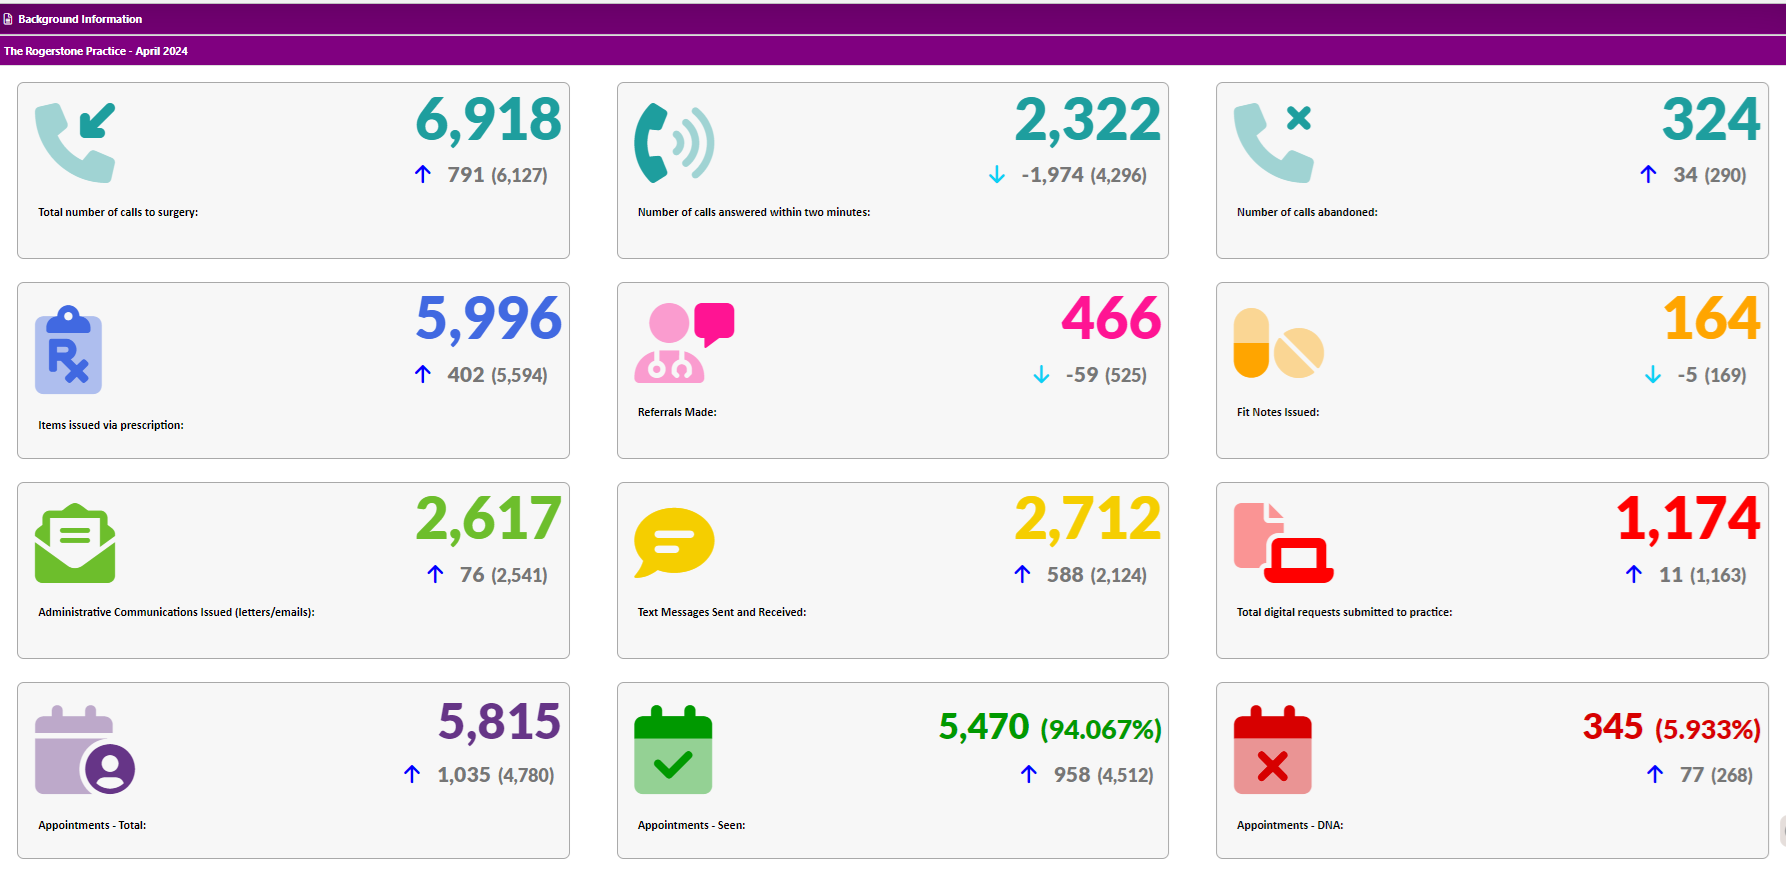Click the Number of calls abandoned label
1786x874 pixels.
[1307, 212]
